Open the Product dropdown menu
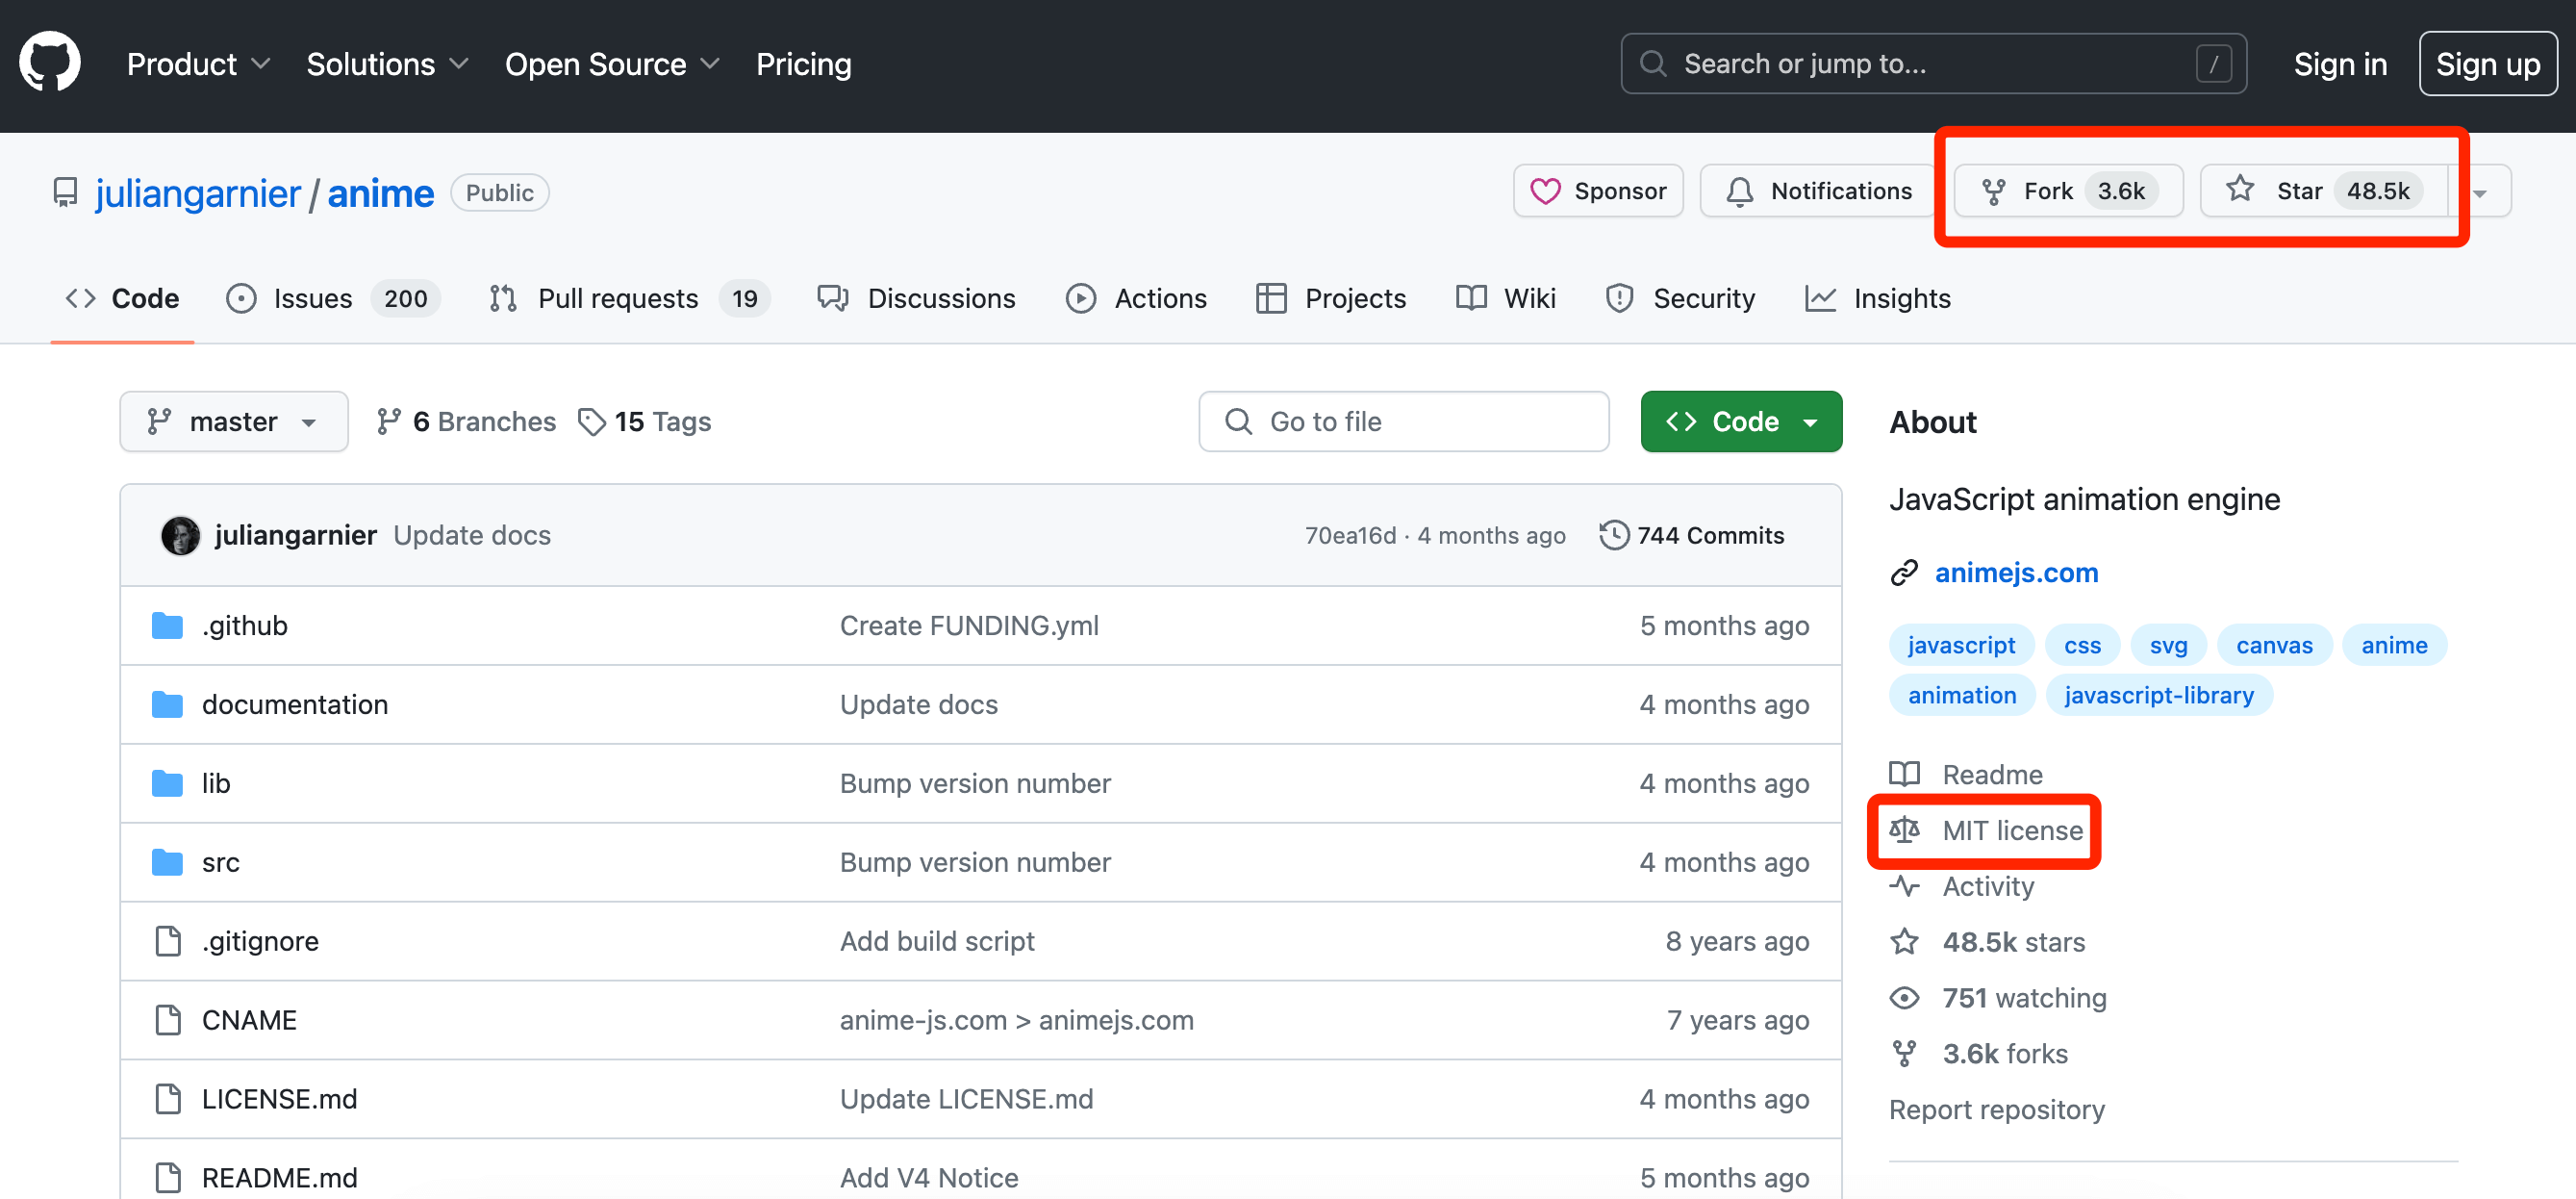Screen dimensions: 2576x1199 click(x=198, y=64)
